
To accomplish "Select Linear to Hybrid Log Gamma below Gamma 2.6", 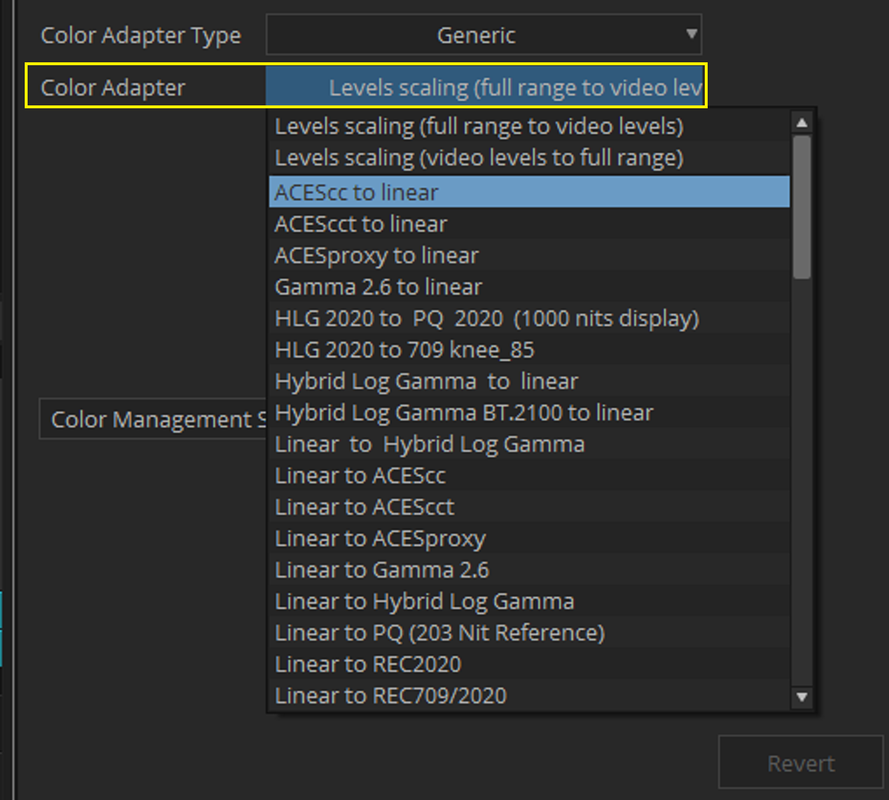I will pyautogui.click(x=529, y=601).
